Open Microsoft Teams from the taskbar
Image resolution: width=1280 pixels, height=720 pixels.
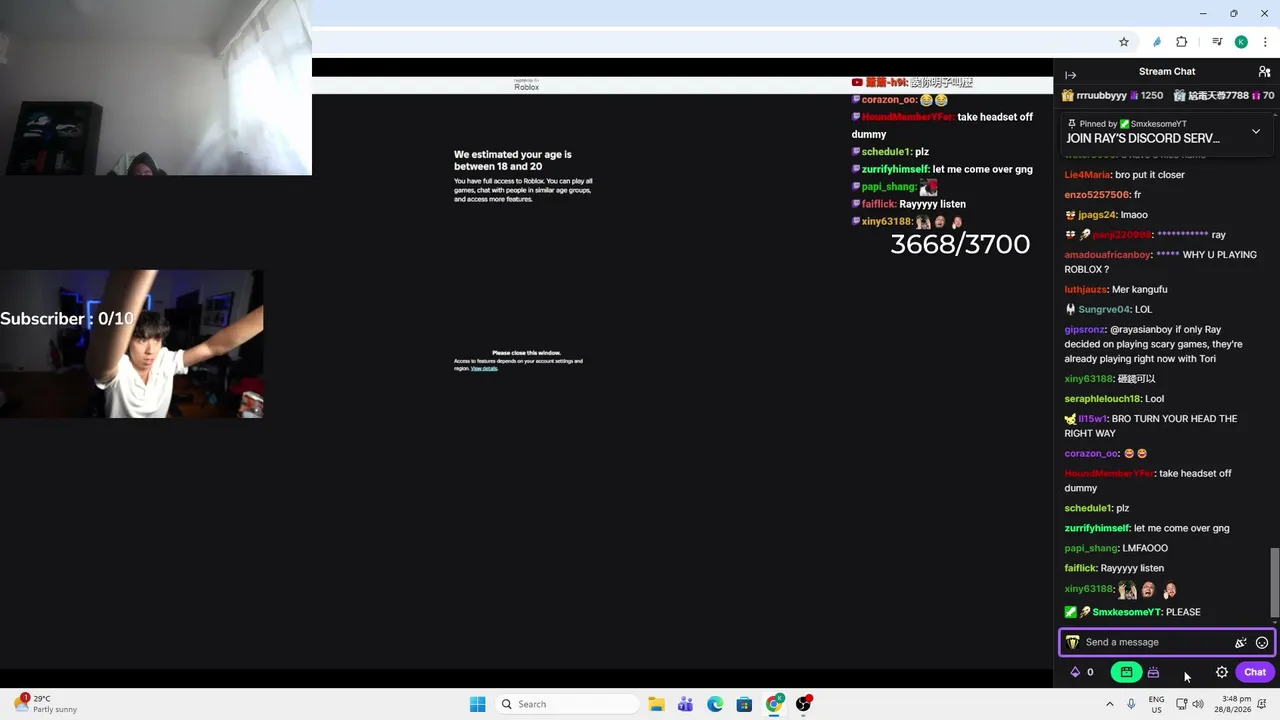[685, 704]
